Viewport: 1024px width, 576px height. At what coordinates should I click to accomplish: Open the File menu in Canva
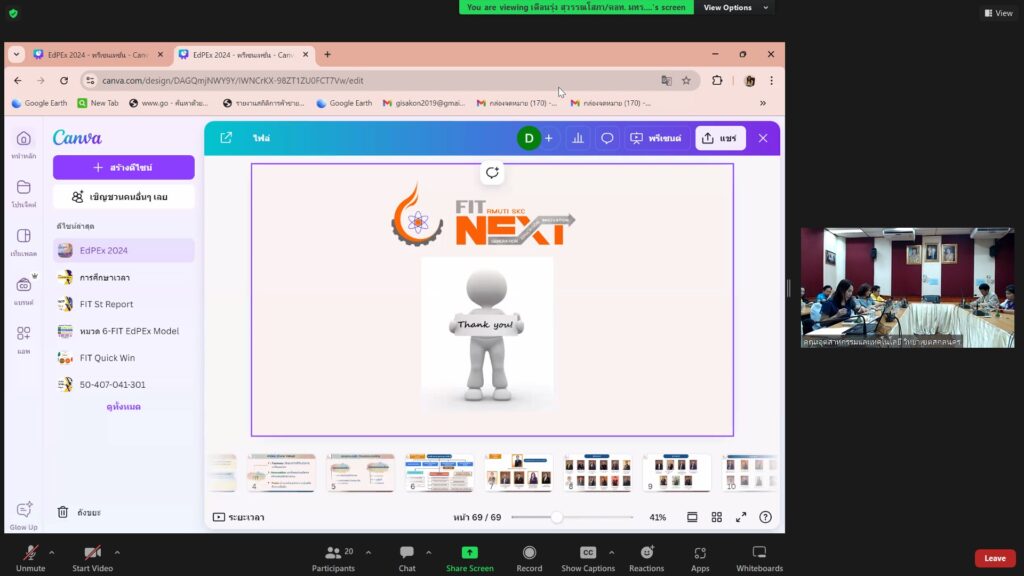(261, 139)
